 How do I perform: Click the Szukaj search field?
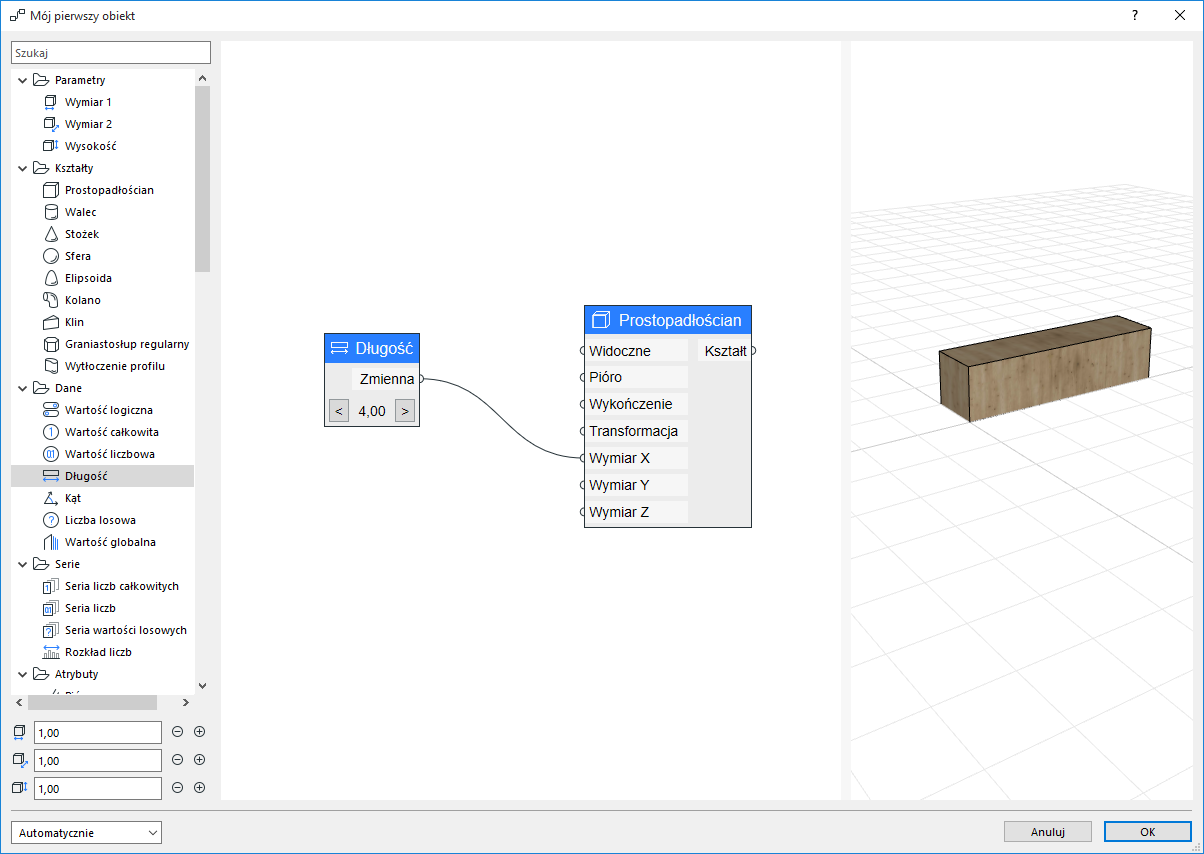pos(110,53)
